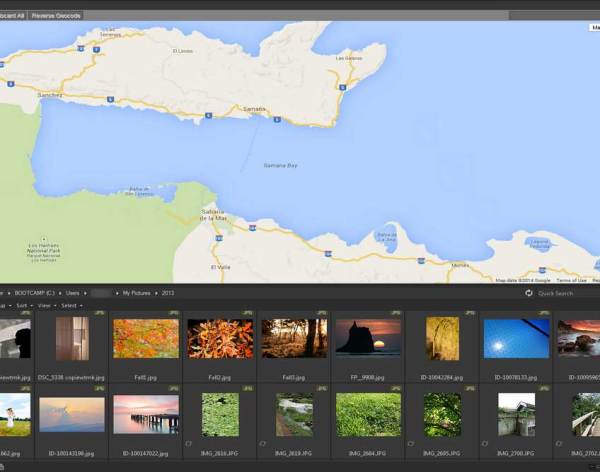The image size is (600, 472).
Task: Go to Users in the breadcrumb
Action: tap(72, 293)
